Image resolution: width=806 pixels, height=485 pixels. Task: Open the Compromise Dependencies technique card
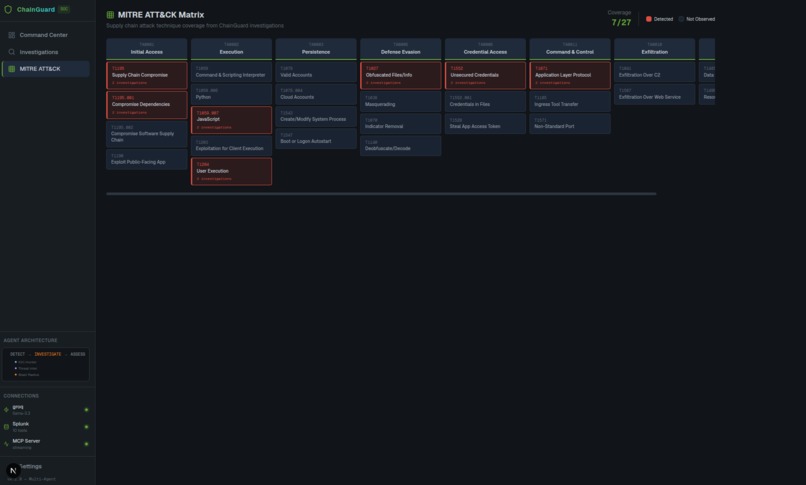[x=146, y=105]
